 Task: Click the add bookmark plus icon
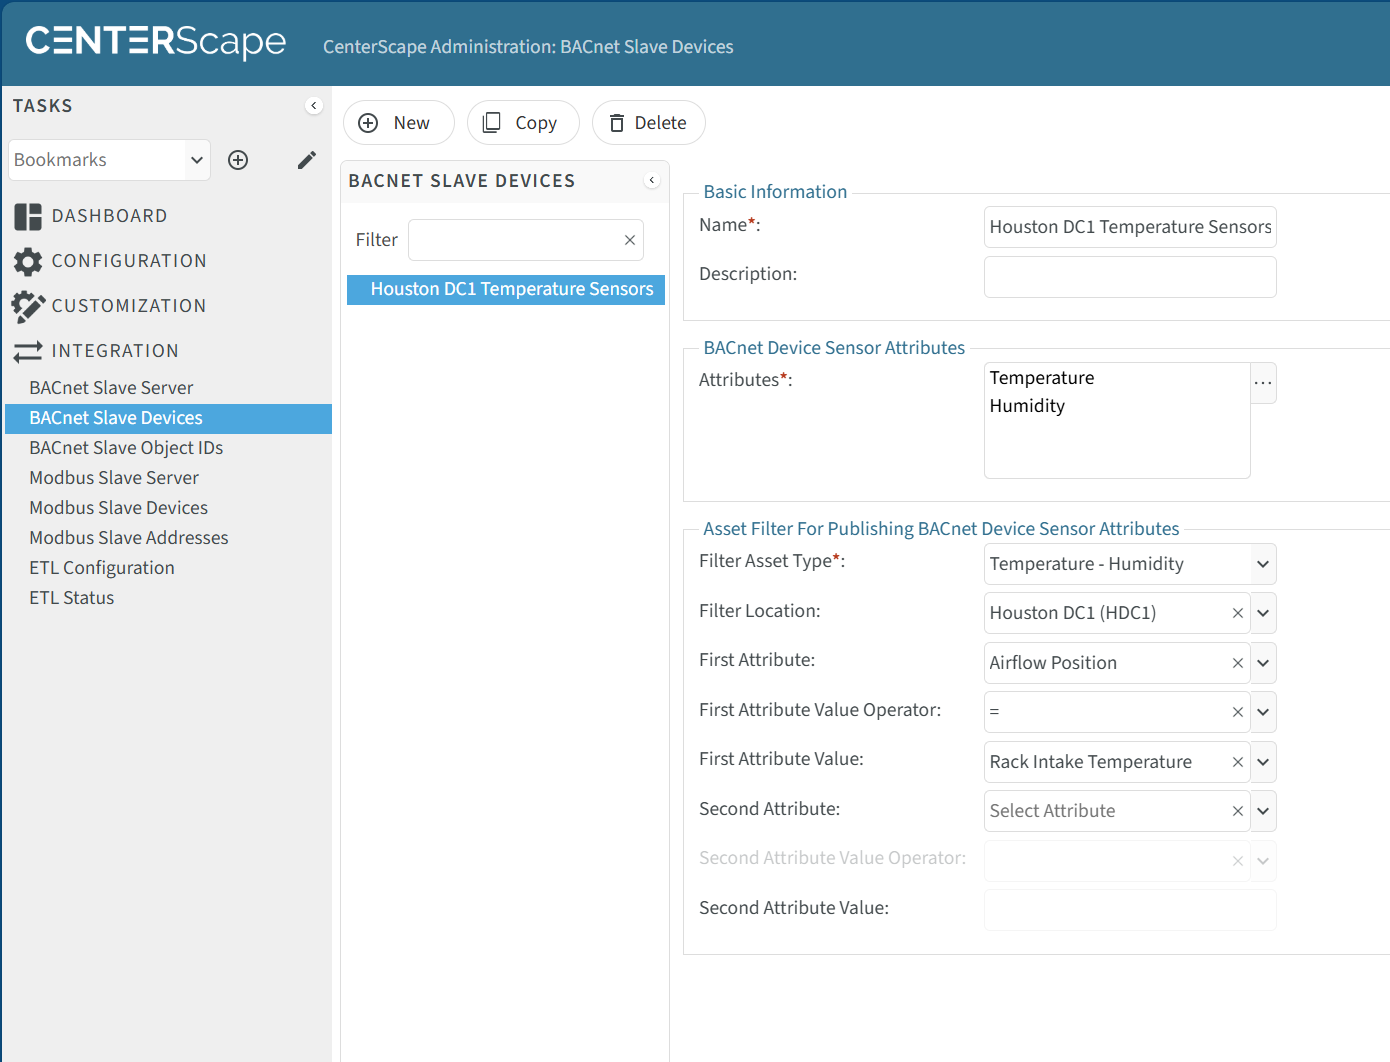coord(238,160)
